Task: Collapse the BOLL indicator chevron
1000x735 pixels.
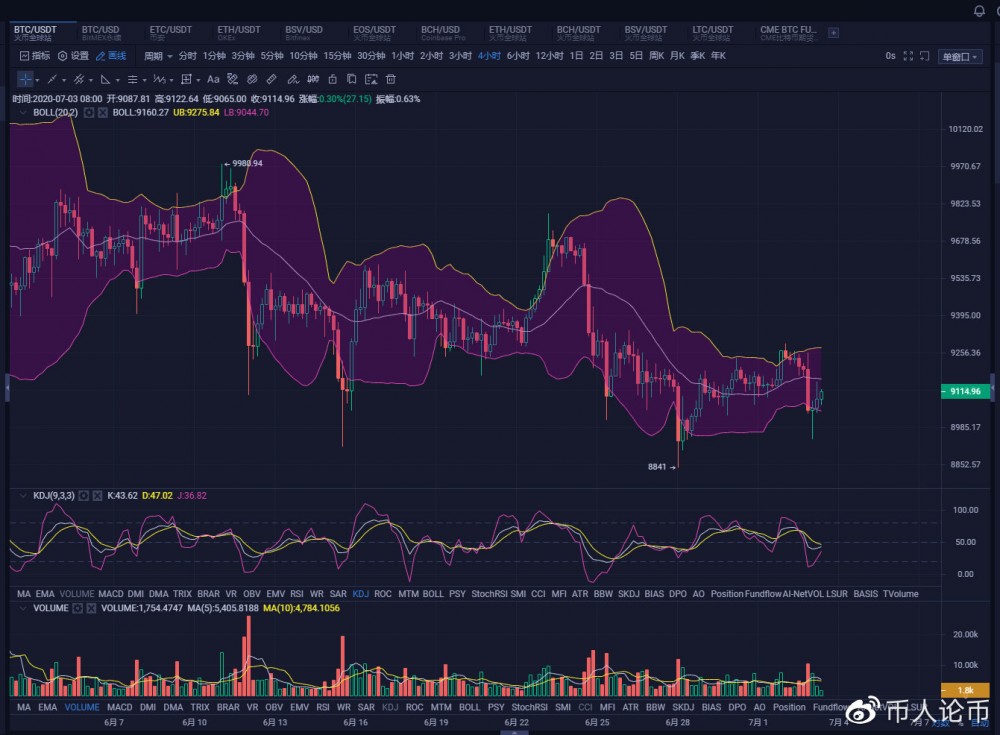Action: click(x=22, y=113)
